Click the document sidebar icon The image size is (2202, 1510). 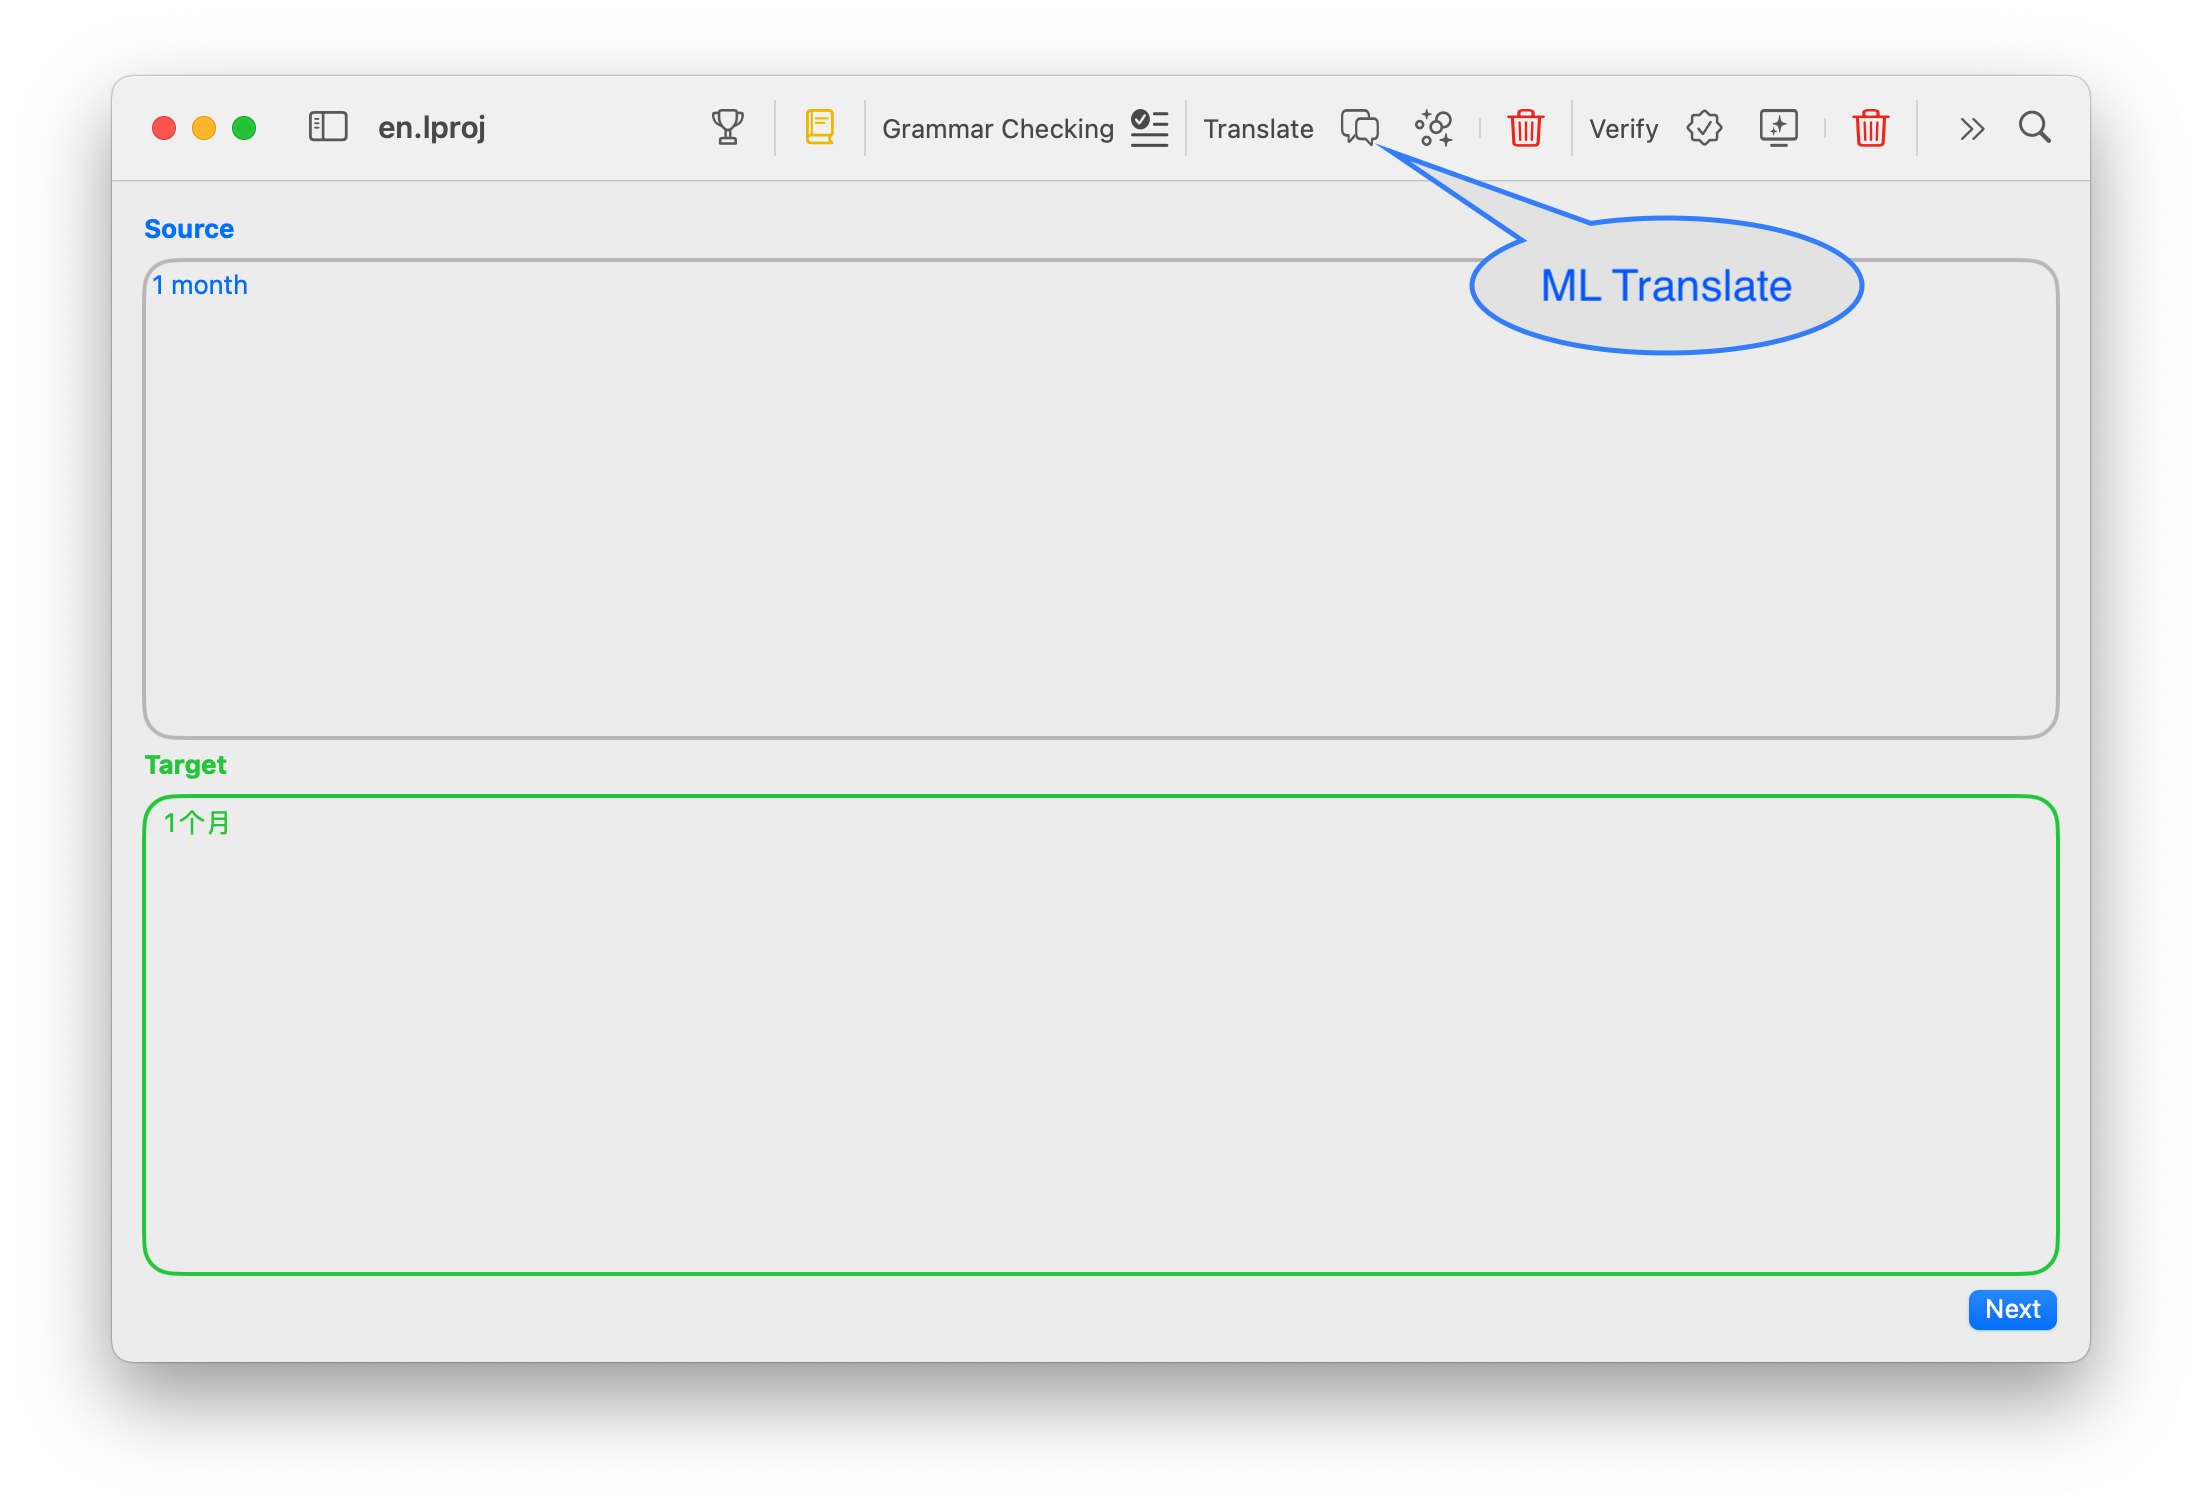pyautogui.click(x=330, y=127)
